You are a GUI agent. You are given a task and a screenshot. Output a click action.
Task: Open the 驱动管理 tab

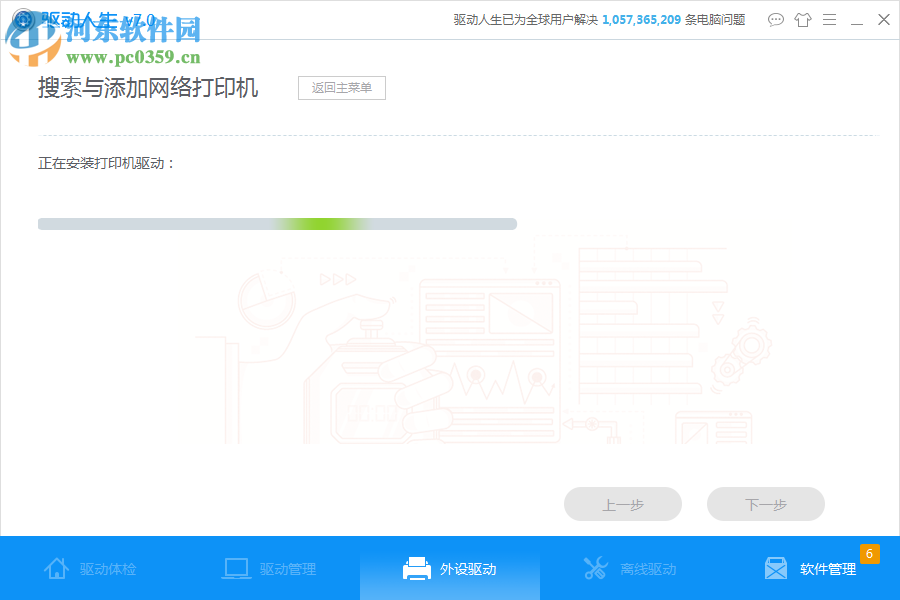[270, 568]
